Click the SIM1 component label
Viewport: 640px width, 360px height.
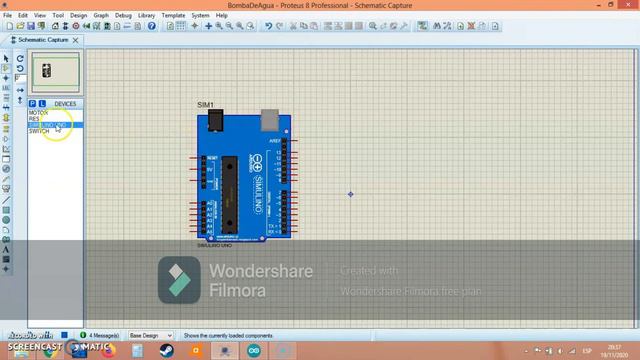pos(205,105)
